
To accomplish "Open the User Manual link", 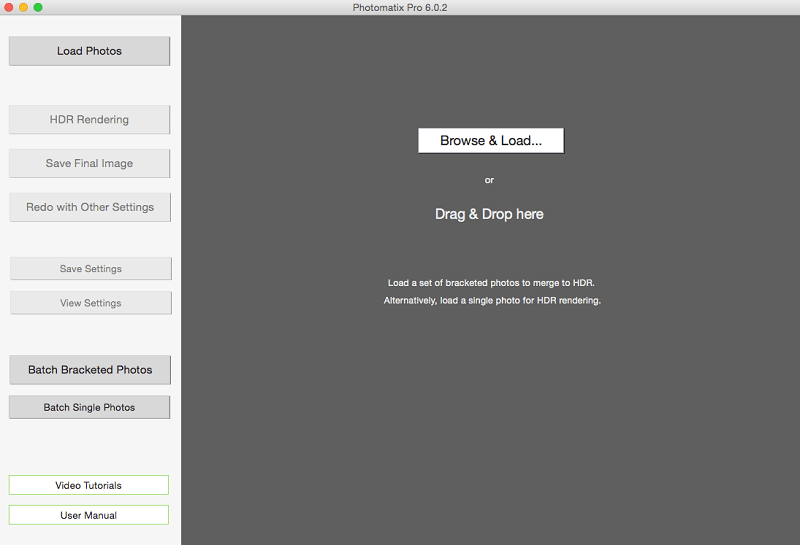I will [88, 515].
